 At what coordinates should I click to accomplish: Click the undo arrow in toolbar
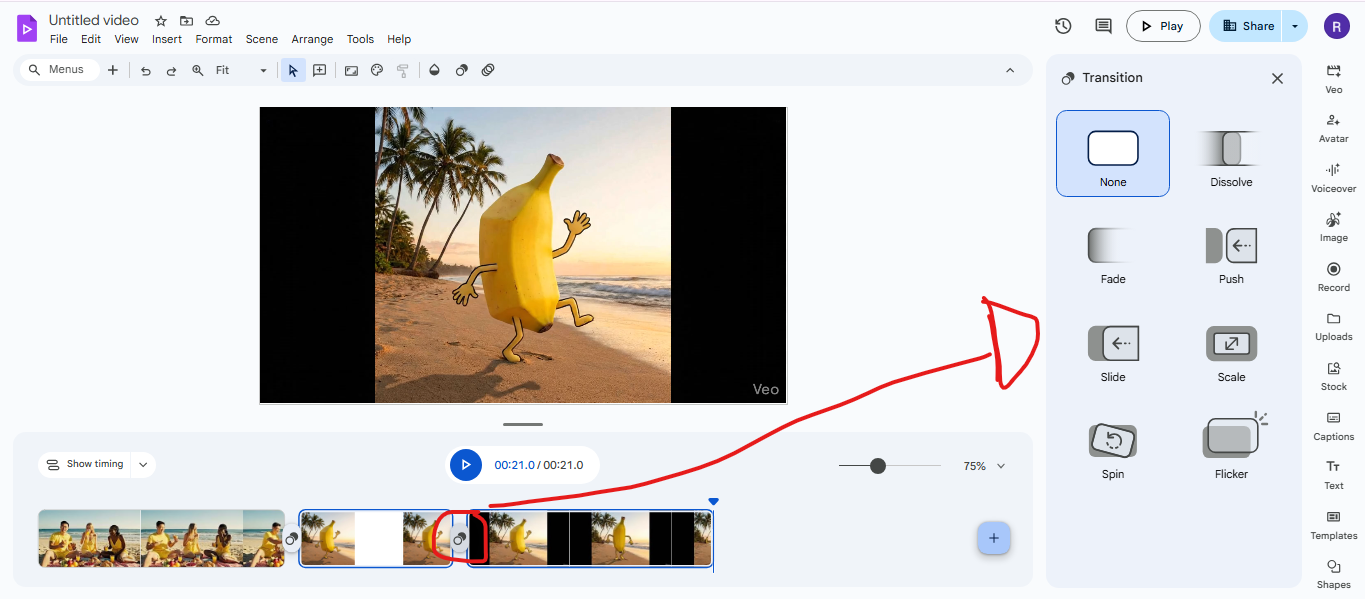(x=146, y=71)
